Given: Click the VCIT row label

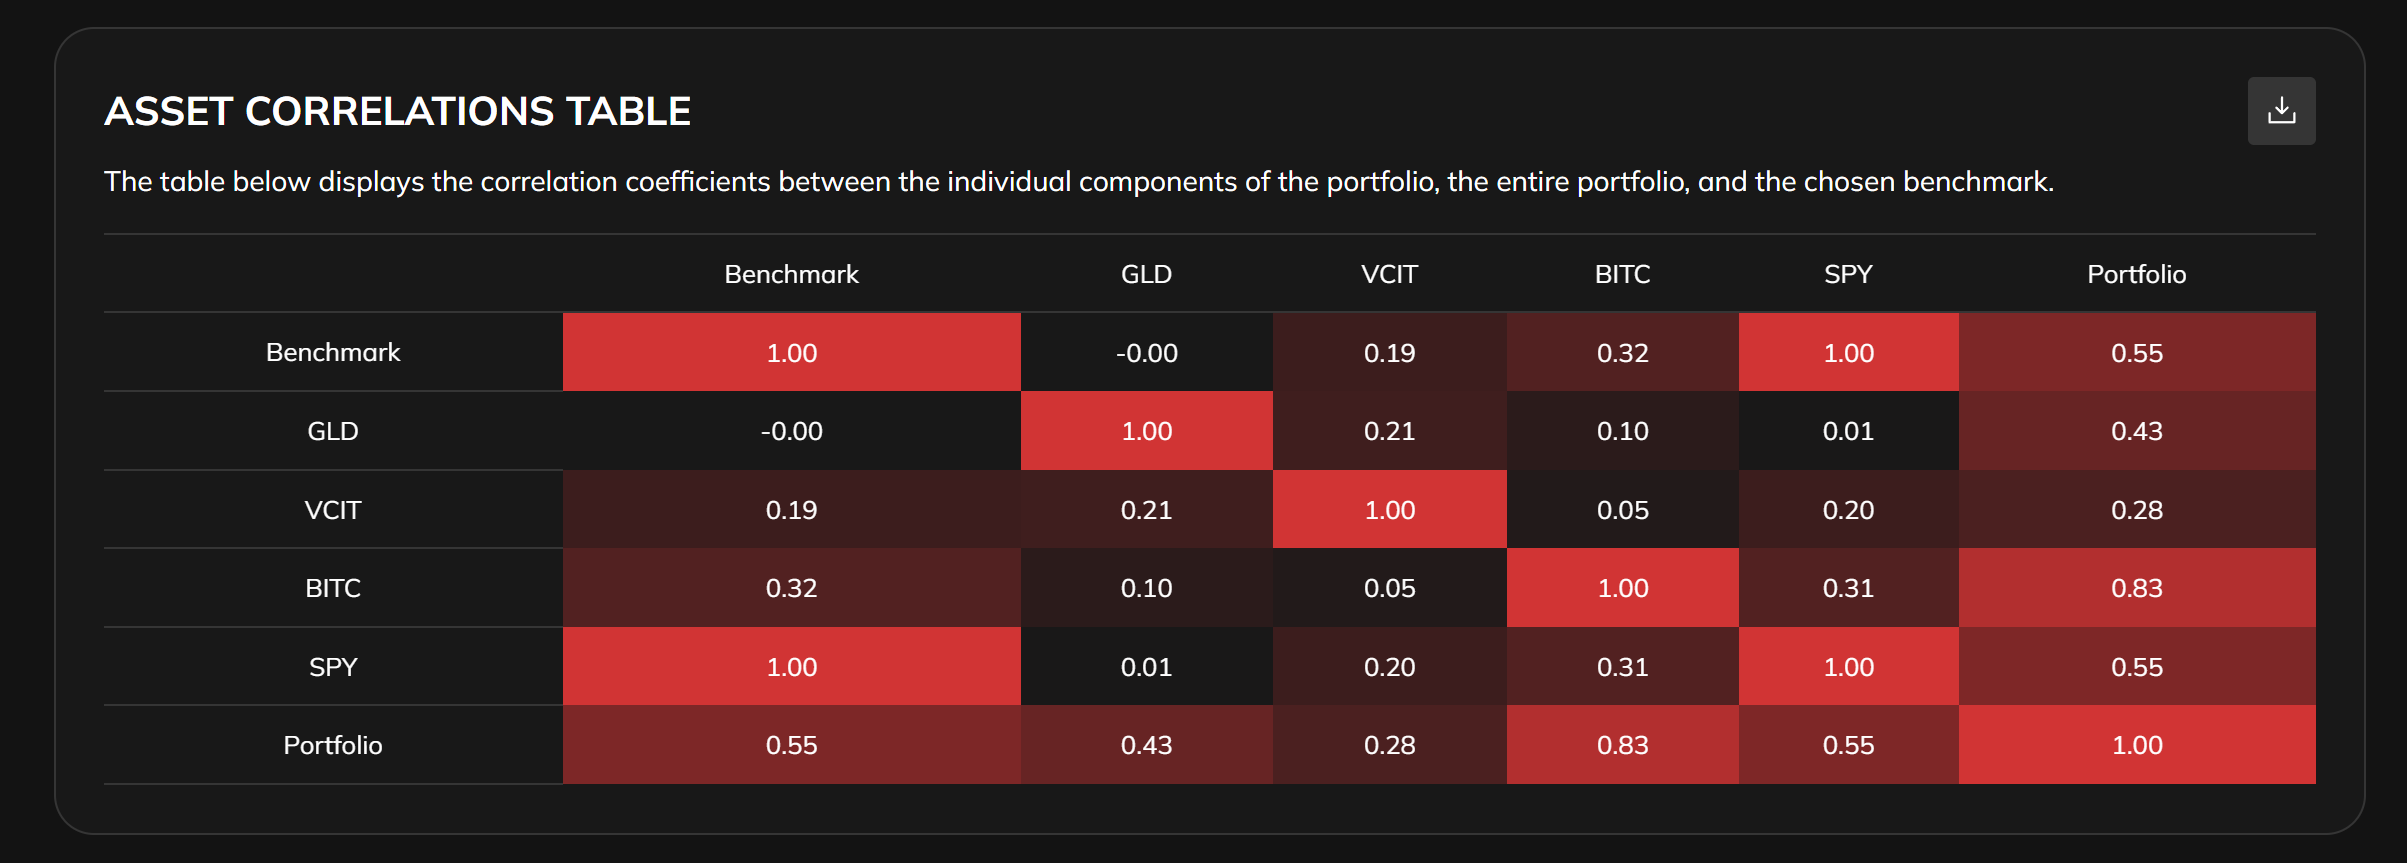Looking at the screenshot, I should 333,510.
